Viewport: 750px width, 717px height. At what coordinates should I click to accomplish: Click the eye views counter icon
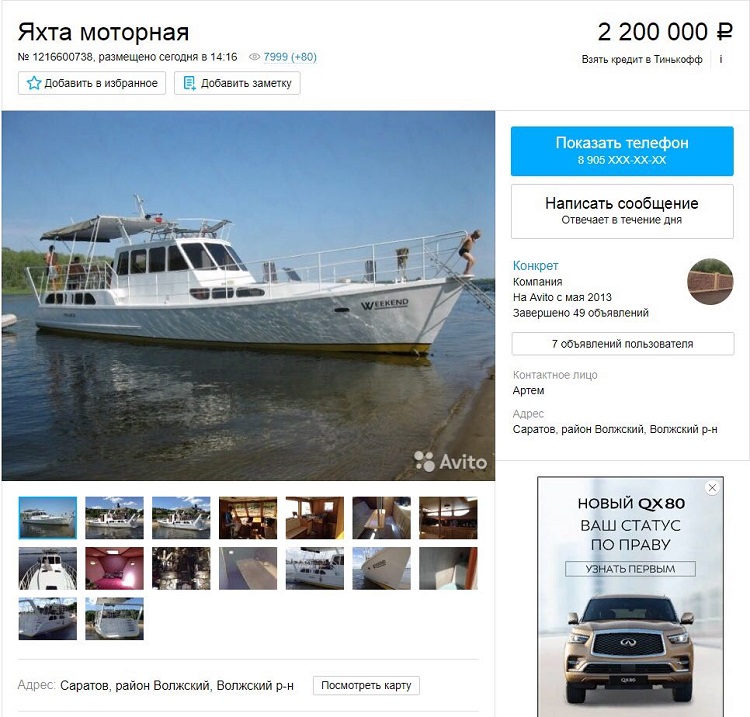pyautogui.click(x=254, y=57)
